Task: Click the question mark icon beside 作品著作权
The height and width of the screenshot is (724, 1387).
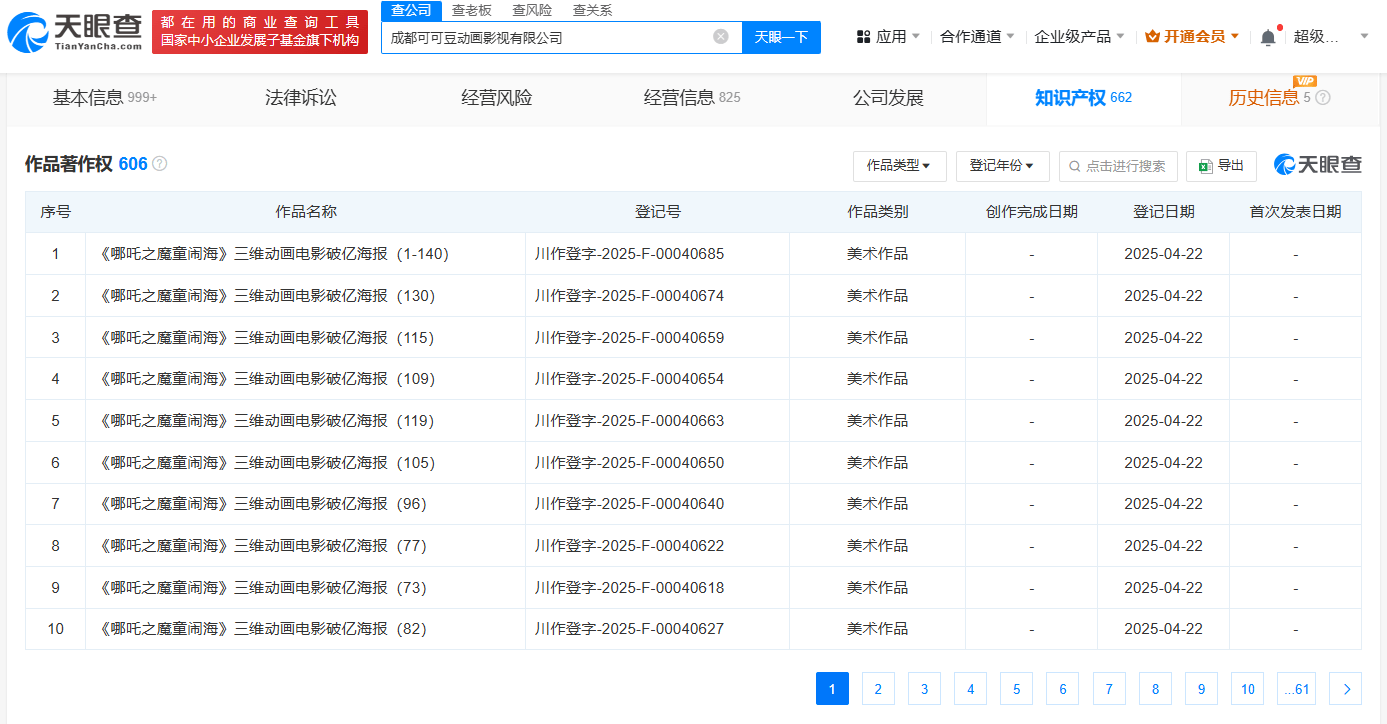Action: click(160, 163)
